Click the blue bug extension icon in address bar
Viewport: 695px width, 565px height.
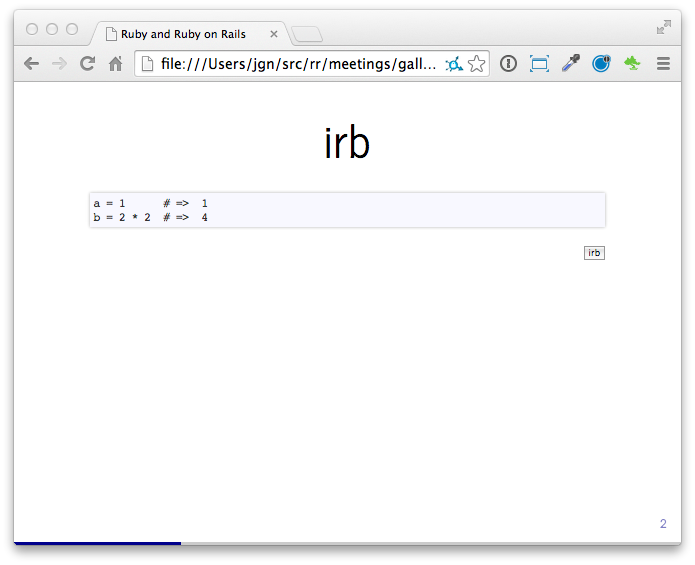coord(454,64)
